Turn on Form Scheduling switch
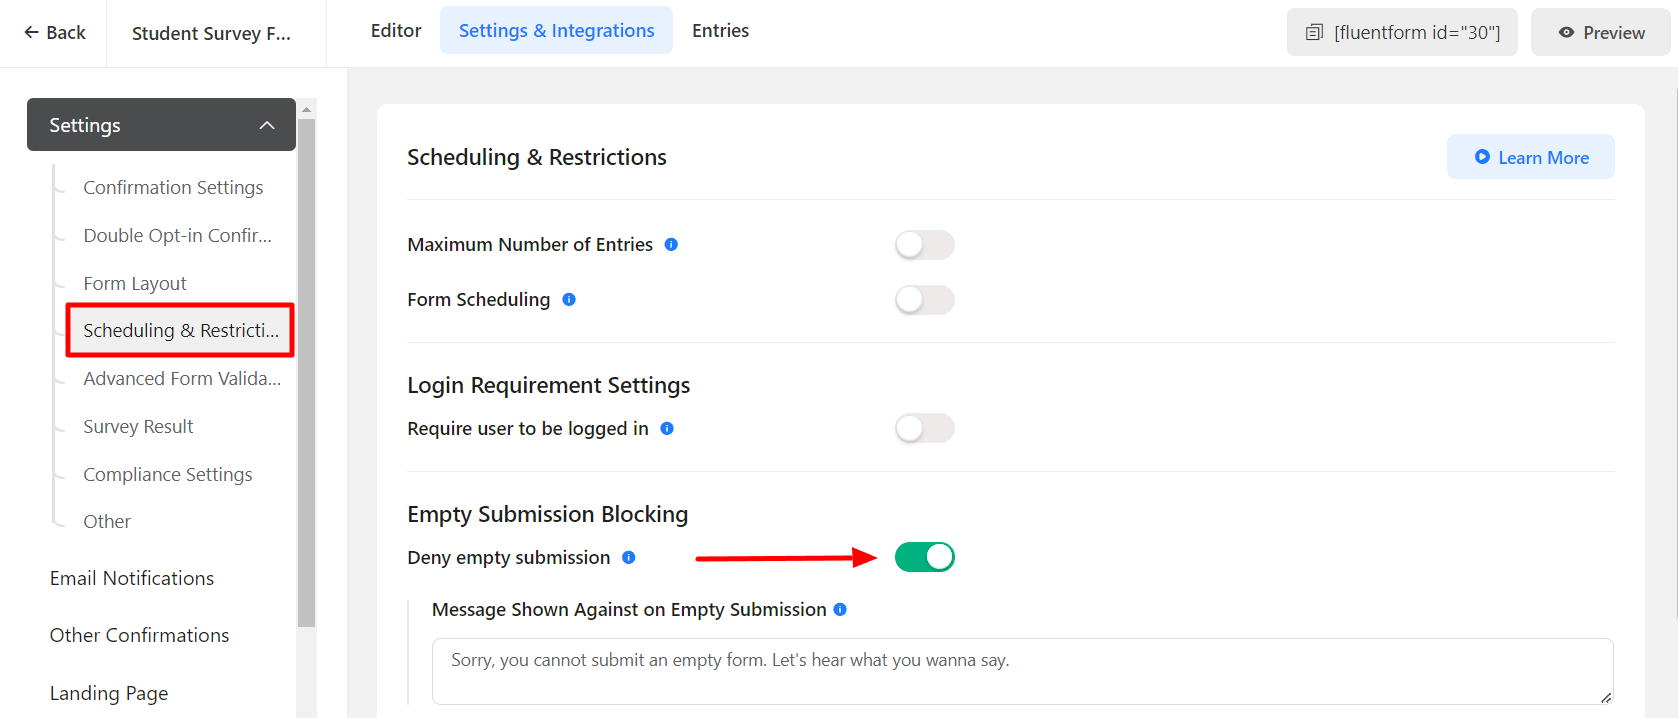Screen dimensions: 1678x718 coord(924,300)
